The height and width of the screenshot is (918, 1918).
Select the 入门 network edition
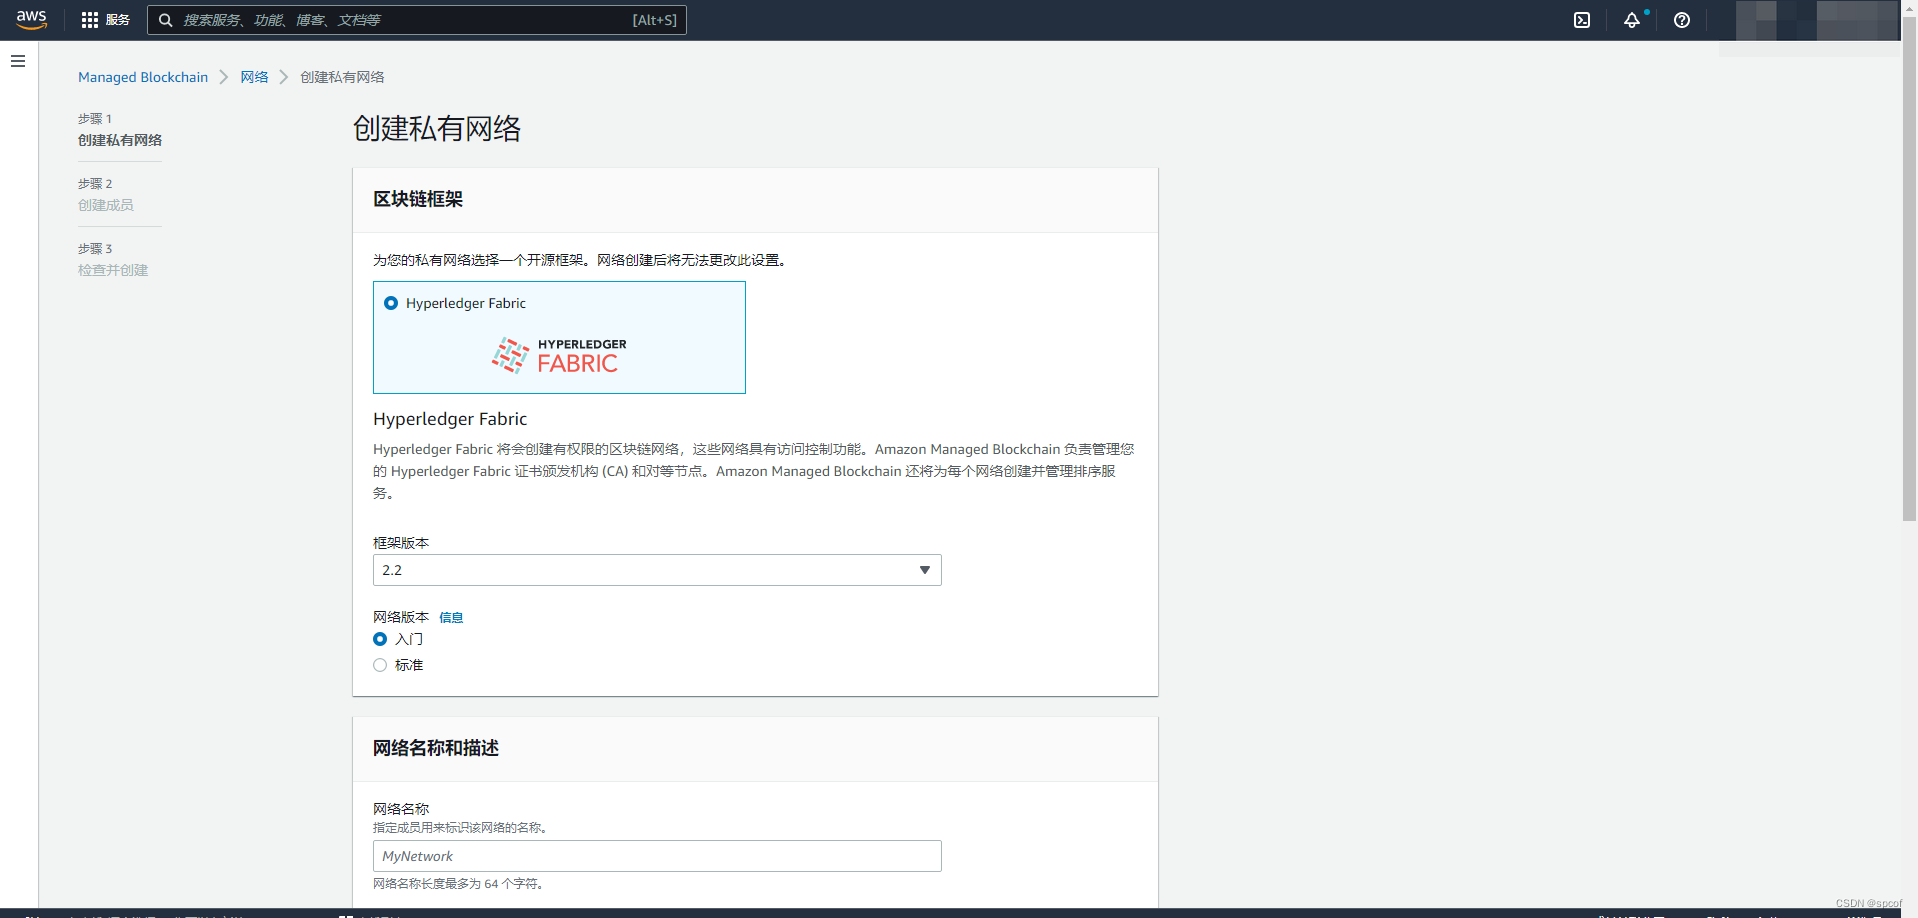click(380, 639)
